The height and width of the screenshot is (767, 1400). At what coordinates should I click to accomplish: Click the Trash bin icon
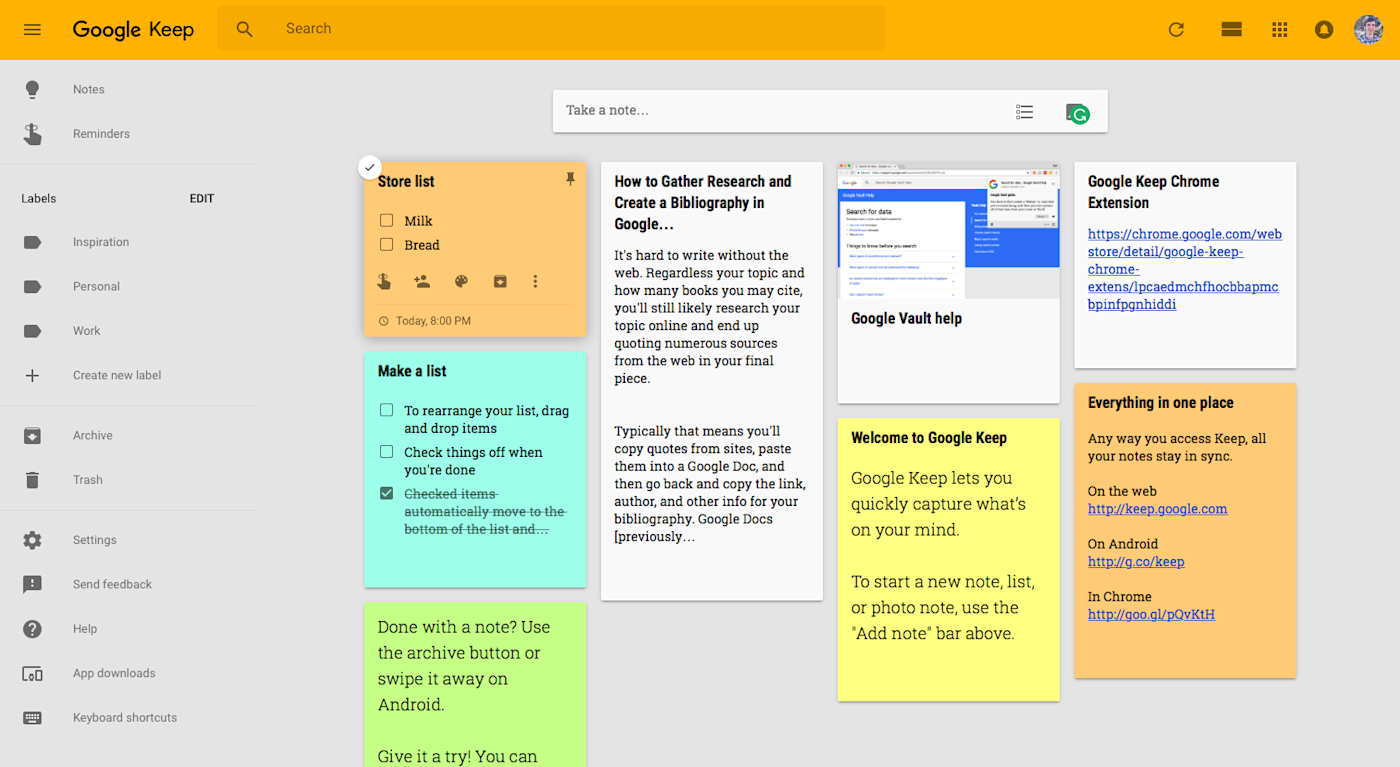32,480
